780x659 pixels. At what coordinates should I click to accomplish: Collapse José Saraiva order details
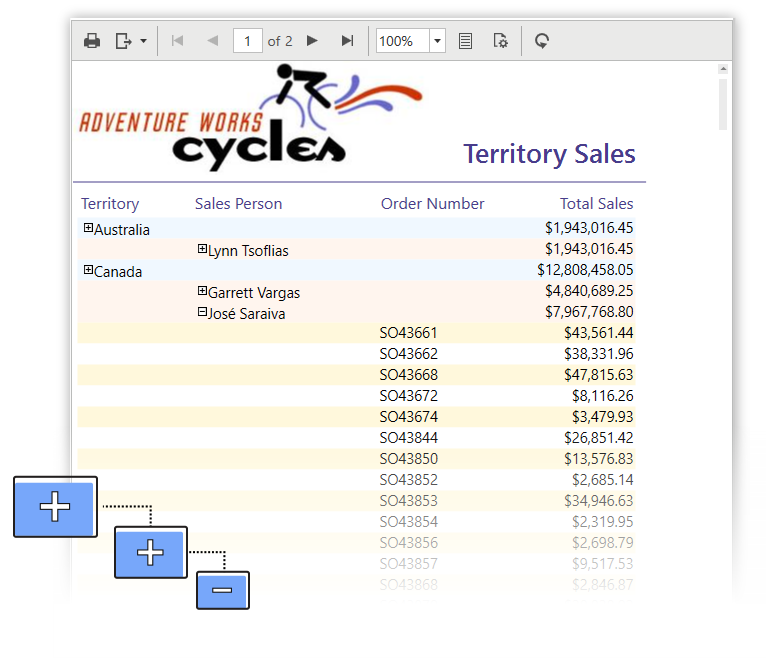(x=202, y=312)
